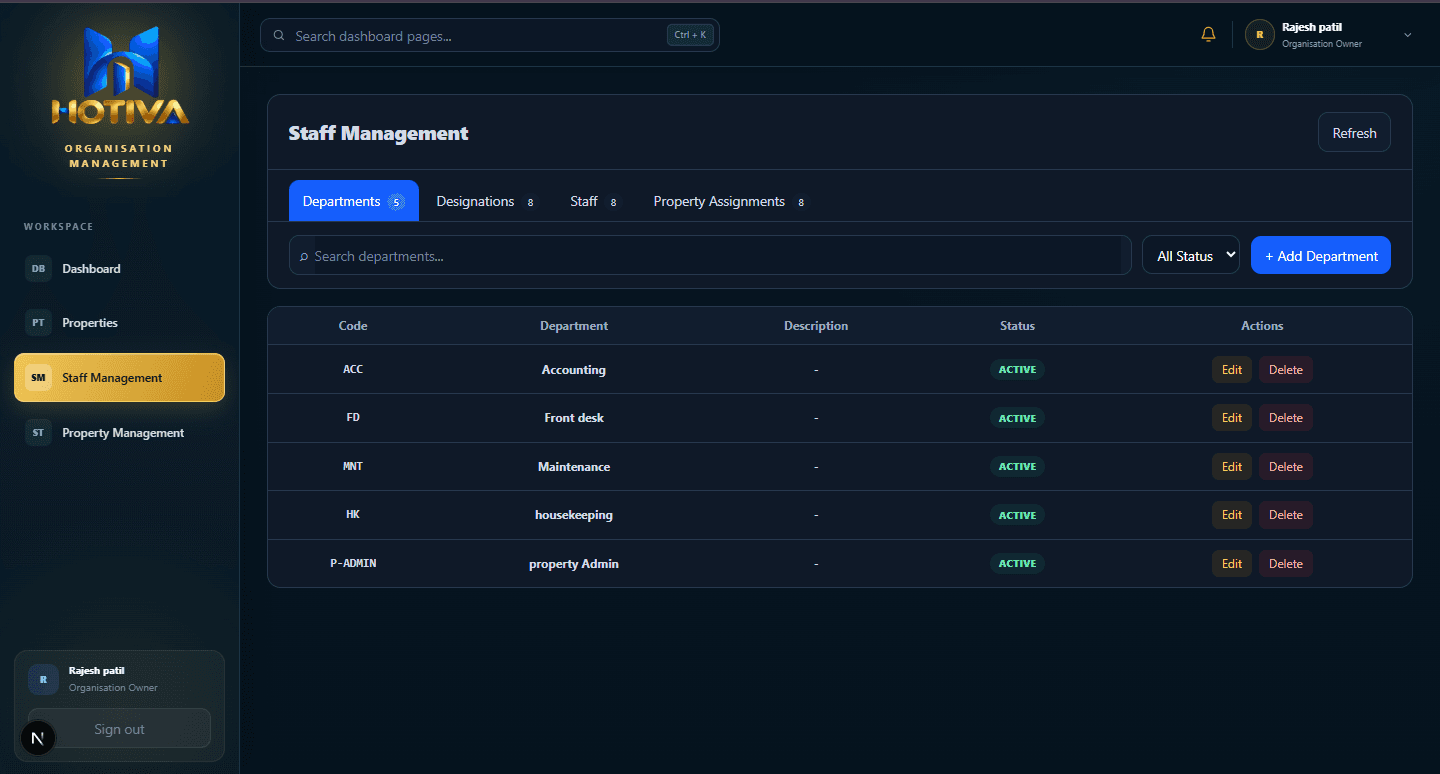Open the Property Assignments tab
Screen dimensions: 1440x774
729,201
